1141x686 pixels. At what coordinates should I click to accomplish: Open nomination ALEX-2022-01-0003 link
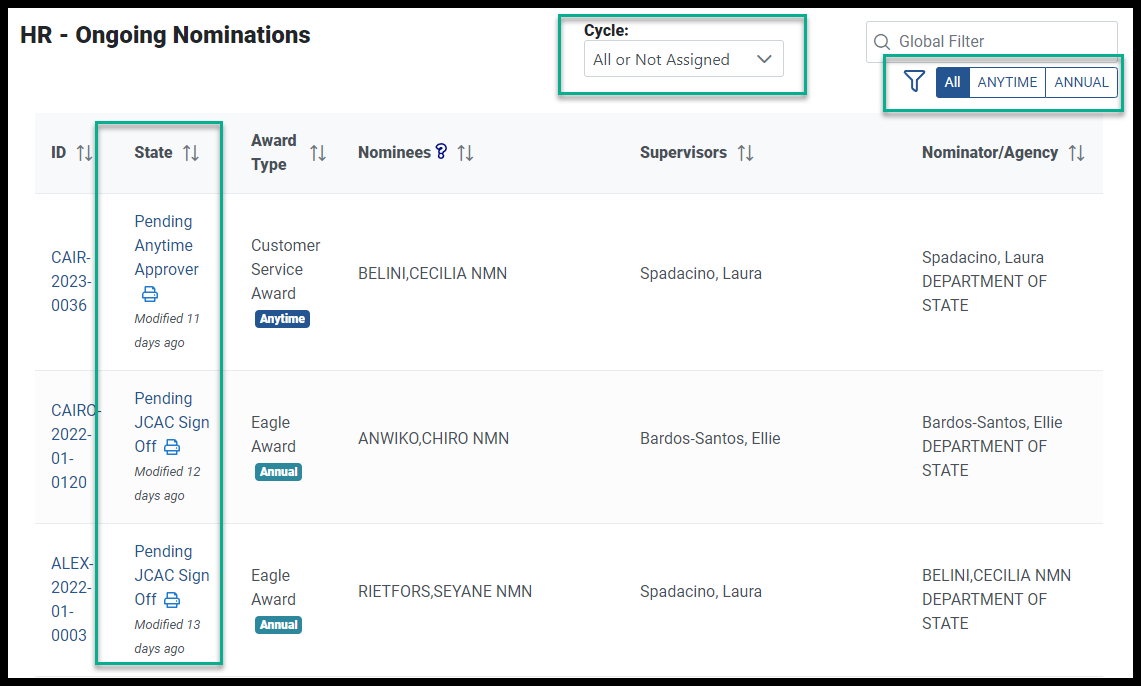pos(71,599)
